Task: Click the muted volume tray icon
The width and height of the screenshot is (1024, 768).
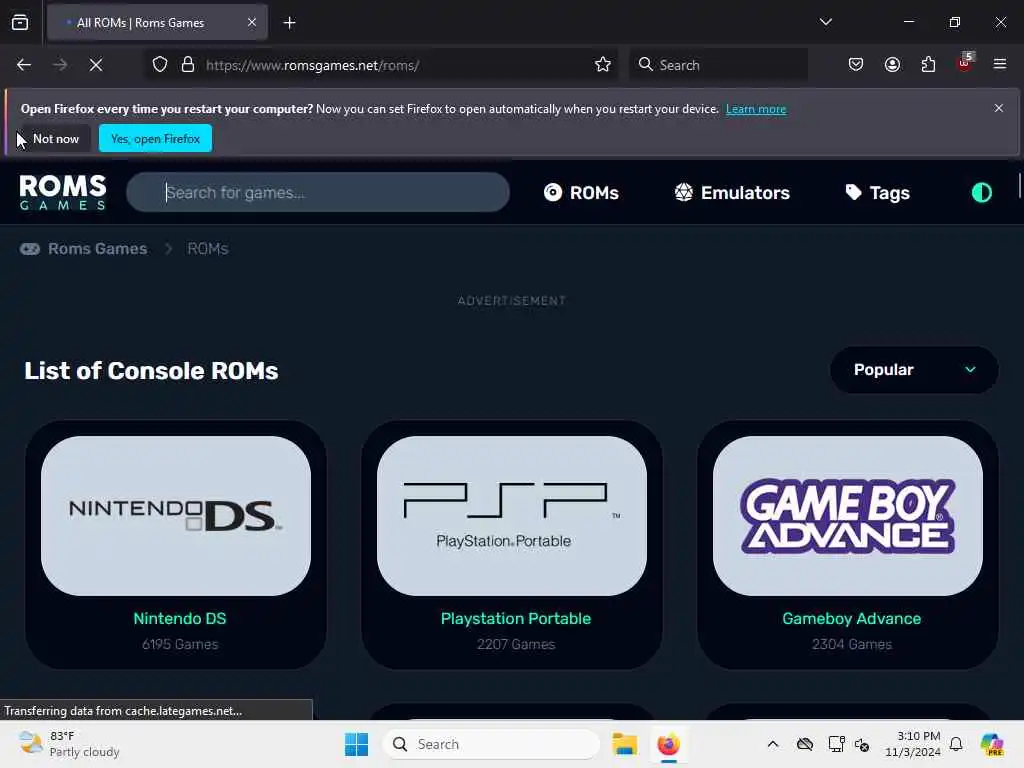Action: tap(862, 744)
